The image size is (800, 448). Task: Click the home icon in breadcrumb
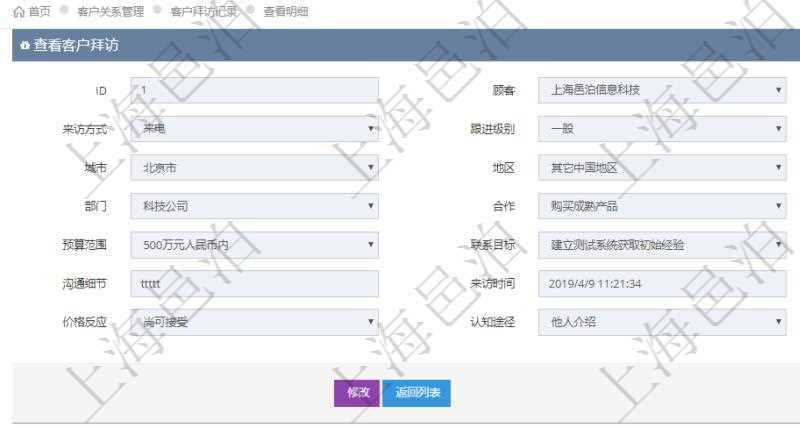point(18,12)
